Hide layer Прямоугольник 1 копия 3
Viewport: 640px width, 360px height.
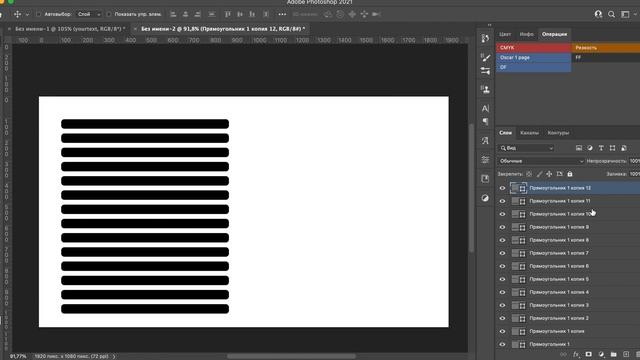click(502, 305)
